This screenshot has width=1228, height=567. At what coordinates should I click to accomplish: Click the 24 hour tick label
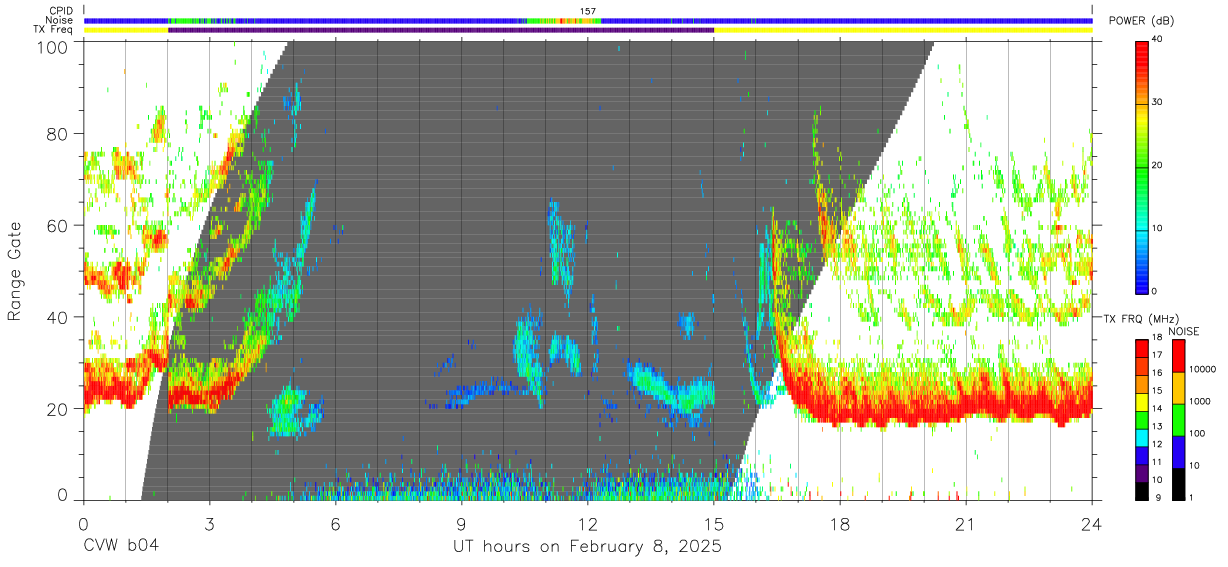[1092, 524]
